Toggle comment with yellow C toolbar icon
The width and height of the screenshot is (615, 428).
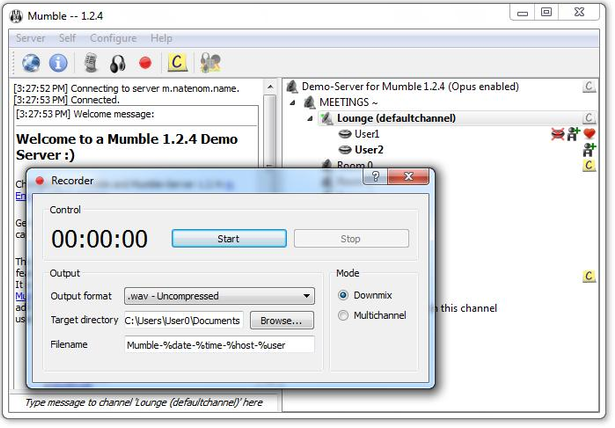pyautogui.click(x=177, y=62)
